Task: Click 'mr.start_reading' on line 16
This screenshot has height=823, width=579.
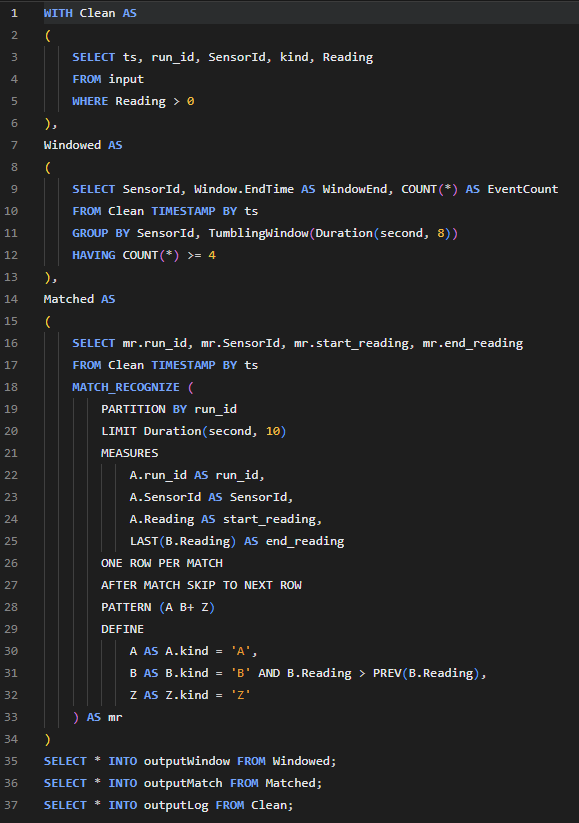Action: click(x=351, y=343)
